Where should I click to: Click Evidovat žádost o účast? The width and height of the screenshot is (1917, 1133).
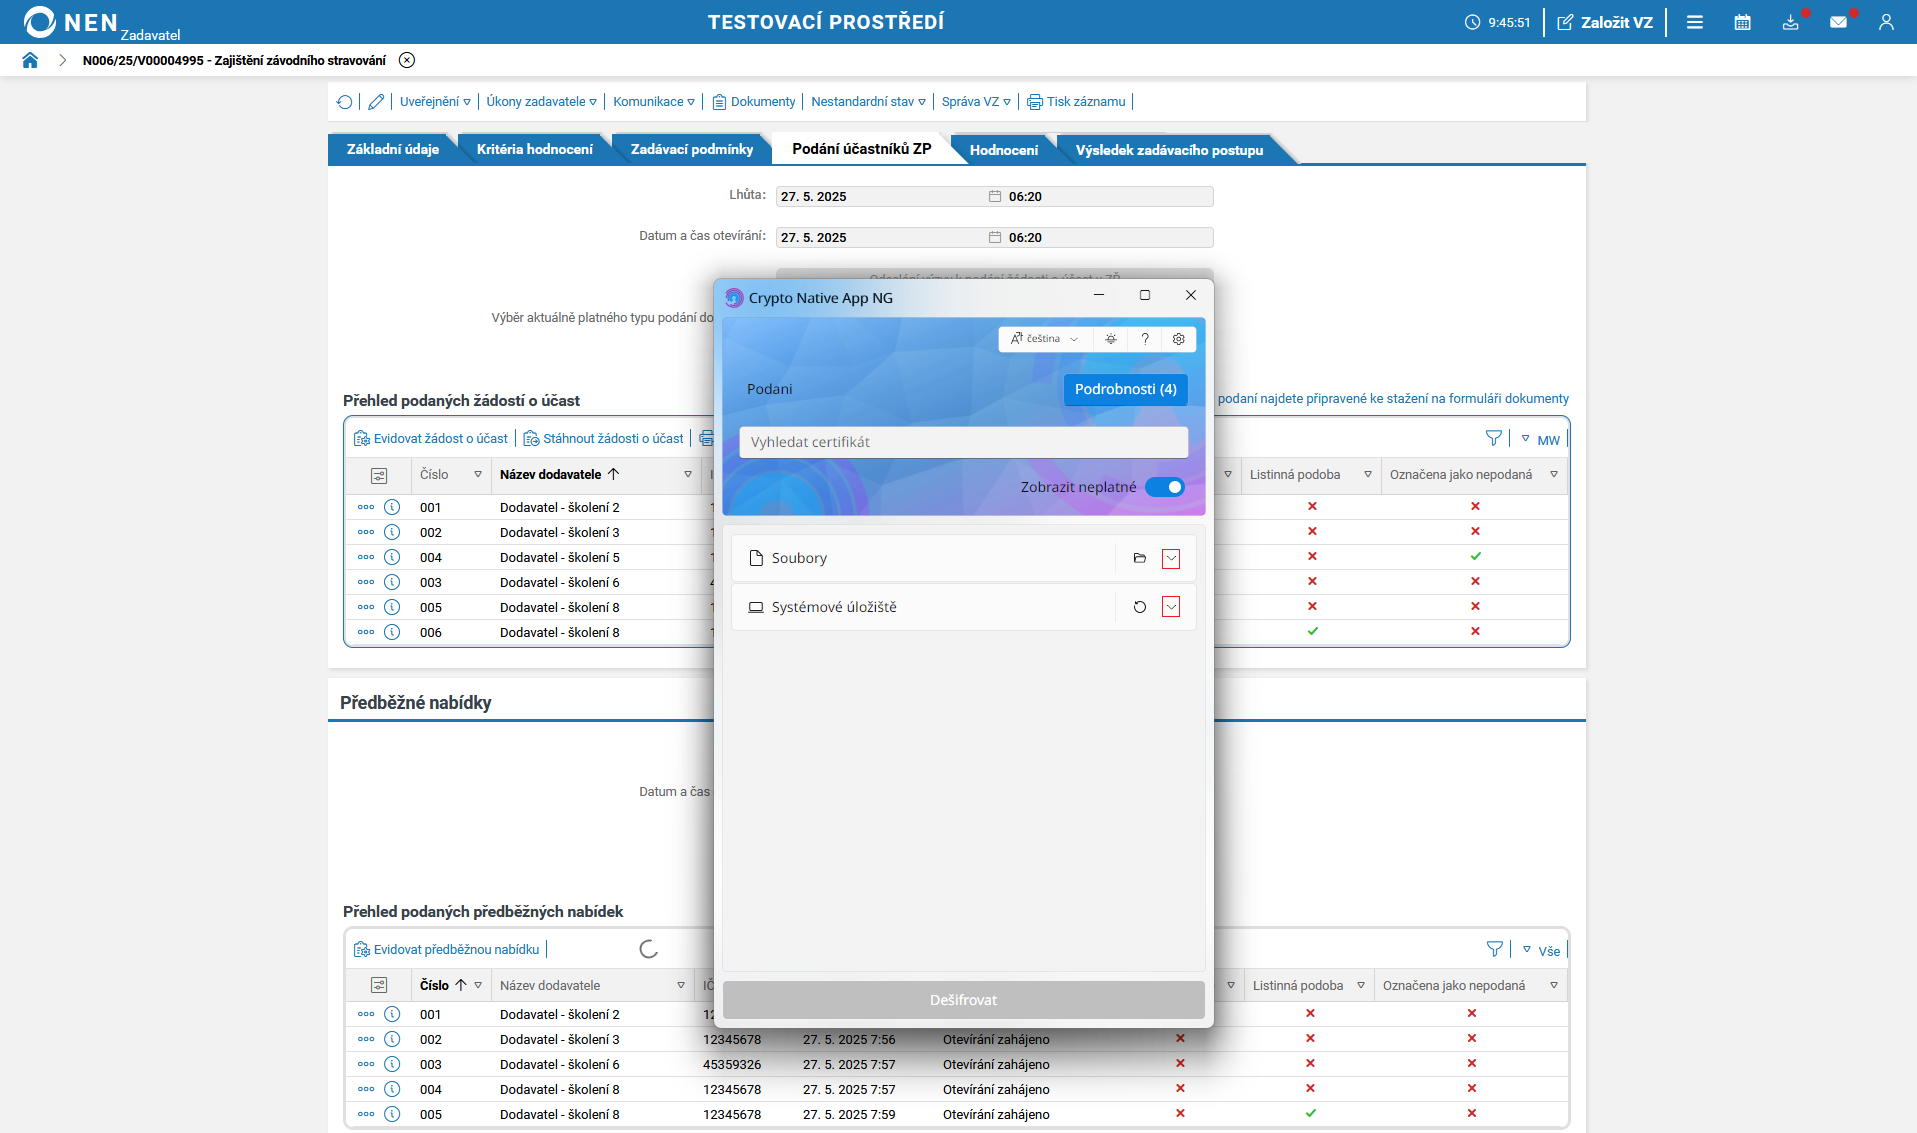coord(432,439)
